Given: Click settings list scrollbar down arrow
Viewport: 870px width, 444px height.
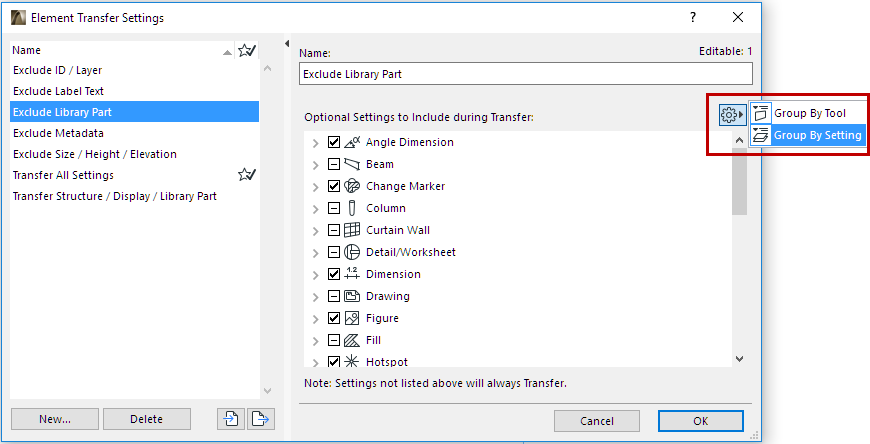Looking at the screenshot, I should (739, 359).
